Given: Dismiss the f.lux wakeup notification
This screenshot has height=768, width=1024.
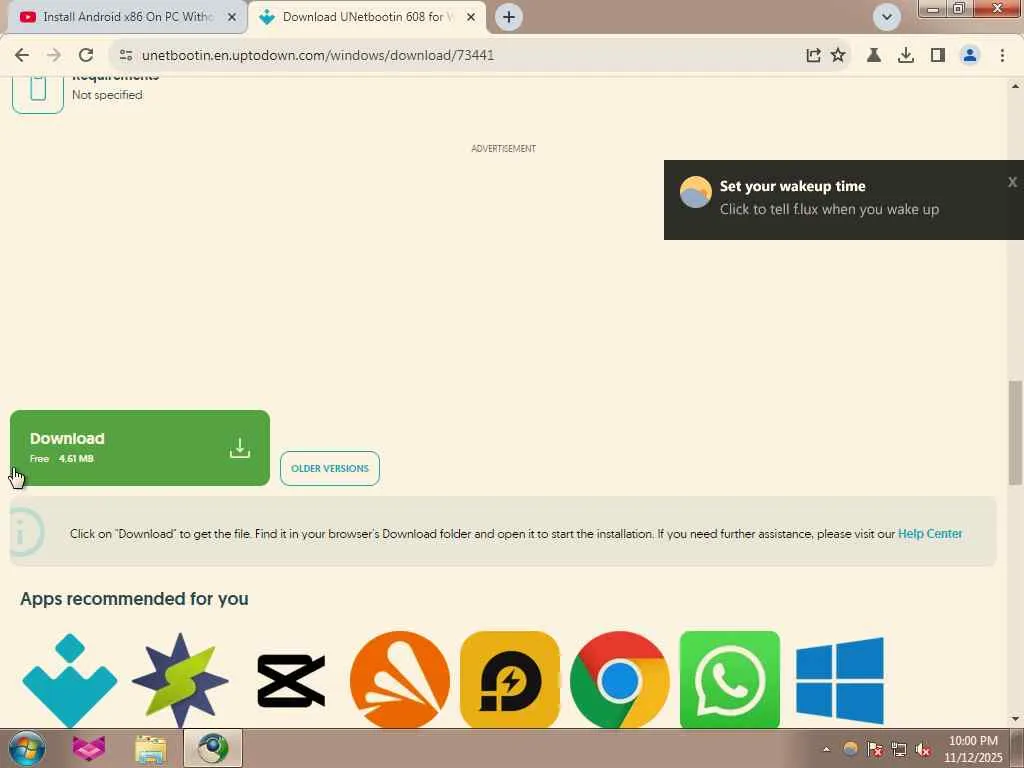Looking at the screenshot, I should pos(1012,182).
